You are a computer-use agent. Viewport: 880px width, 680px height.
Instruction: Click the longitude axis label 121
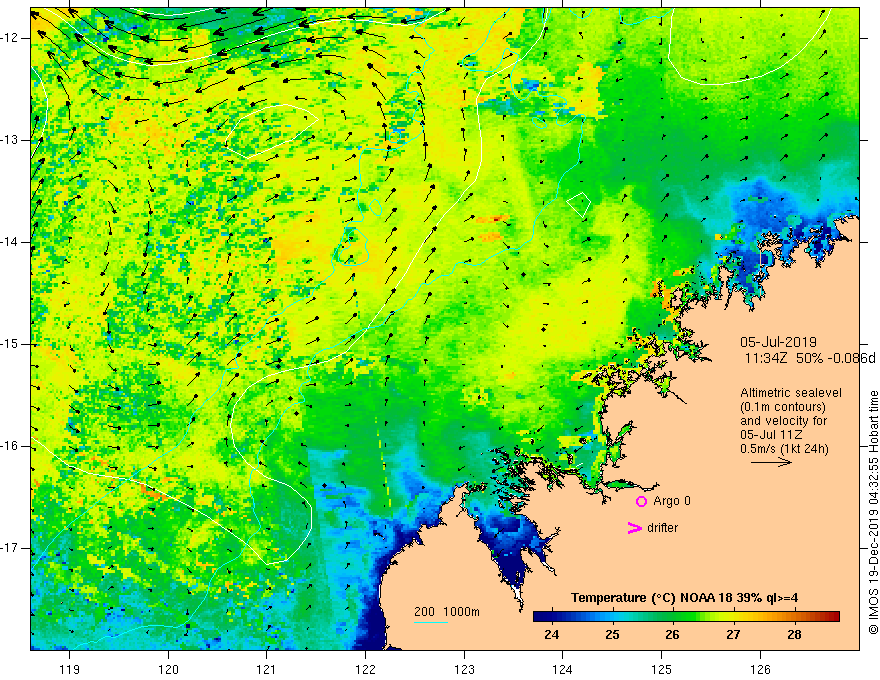[267, 669]
